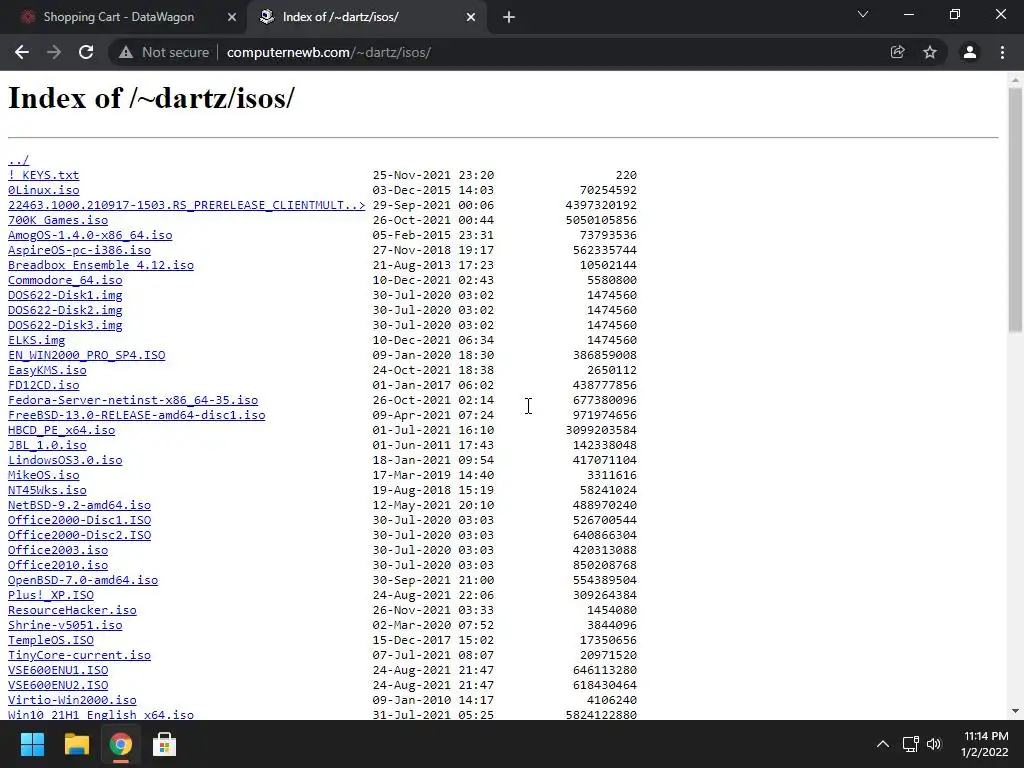
Task: Go back to the previous page
Action: [22, 52]
